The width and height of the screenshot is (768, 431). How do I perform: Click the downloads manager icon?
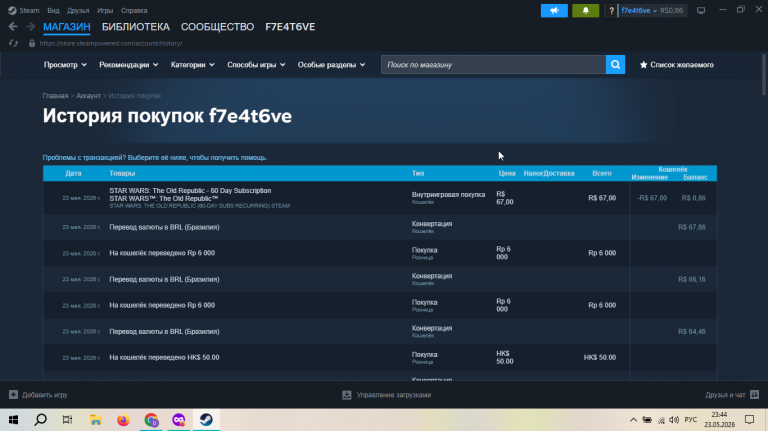[347, 395]
